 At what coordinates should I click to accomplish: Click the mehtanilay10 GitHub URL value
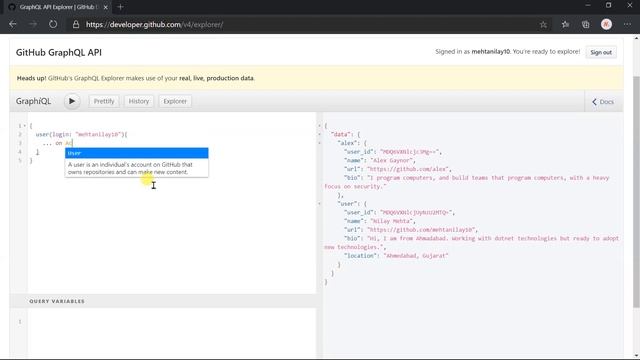421,230
